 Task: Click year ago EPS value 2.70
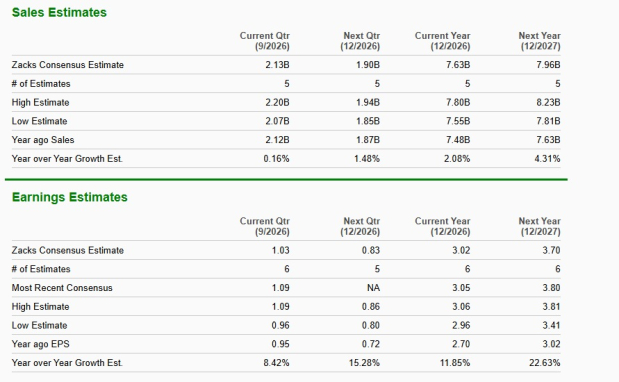pyautogui.click(x=461, y=344)
